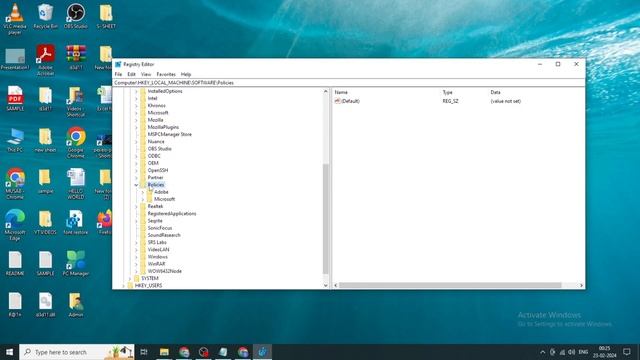Image resolution: width=640 pixels, height=360 pixels.
Task: Expand the WOW6432Node key
Action: (136, 271)
